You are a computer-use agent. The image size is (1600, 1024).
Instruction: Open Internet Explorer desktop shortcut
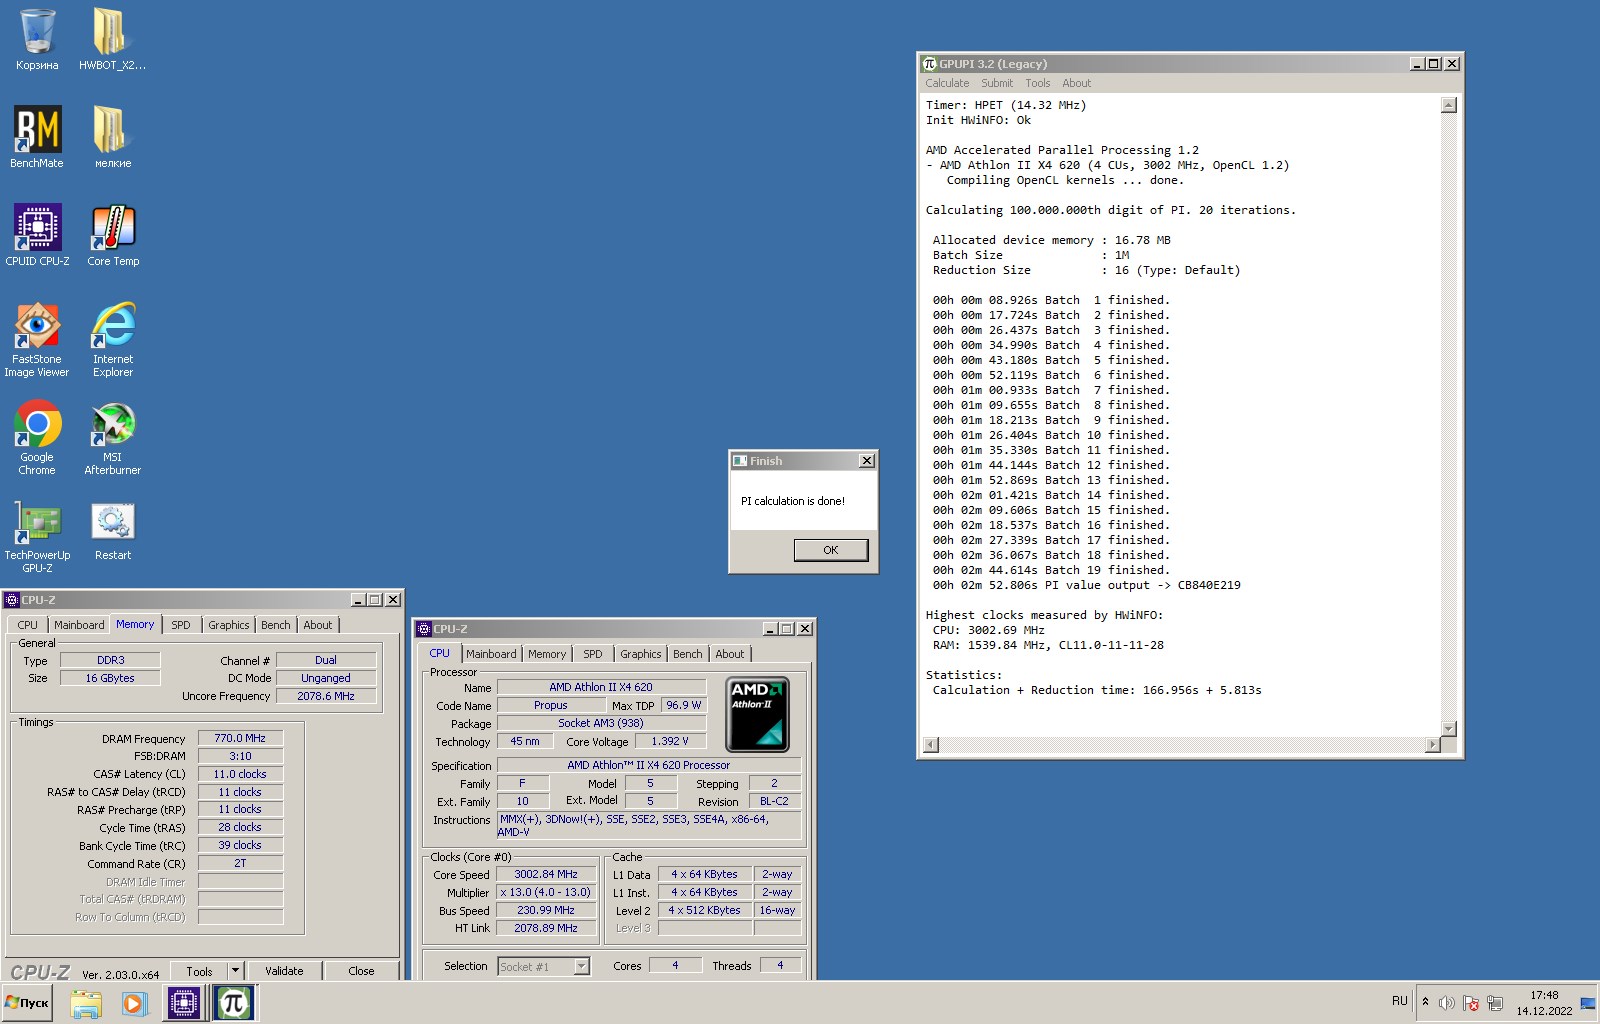[x=112, y=340]
